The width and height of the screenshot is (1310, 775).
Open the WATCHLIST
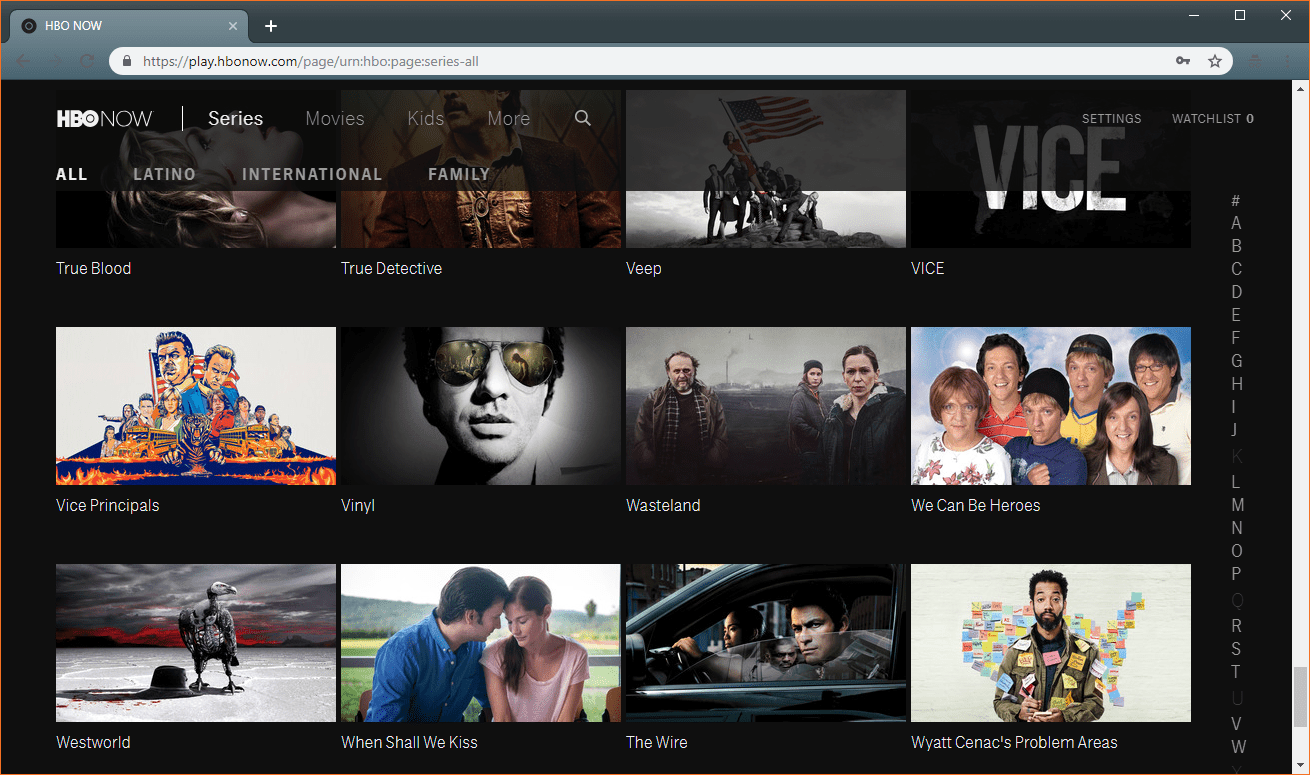[1212, 118]
